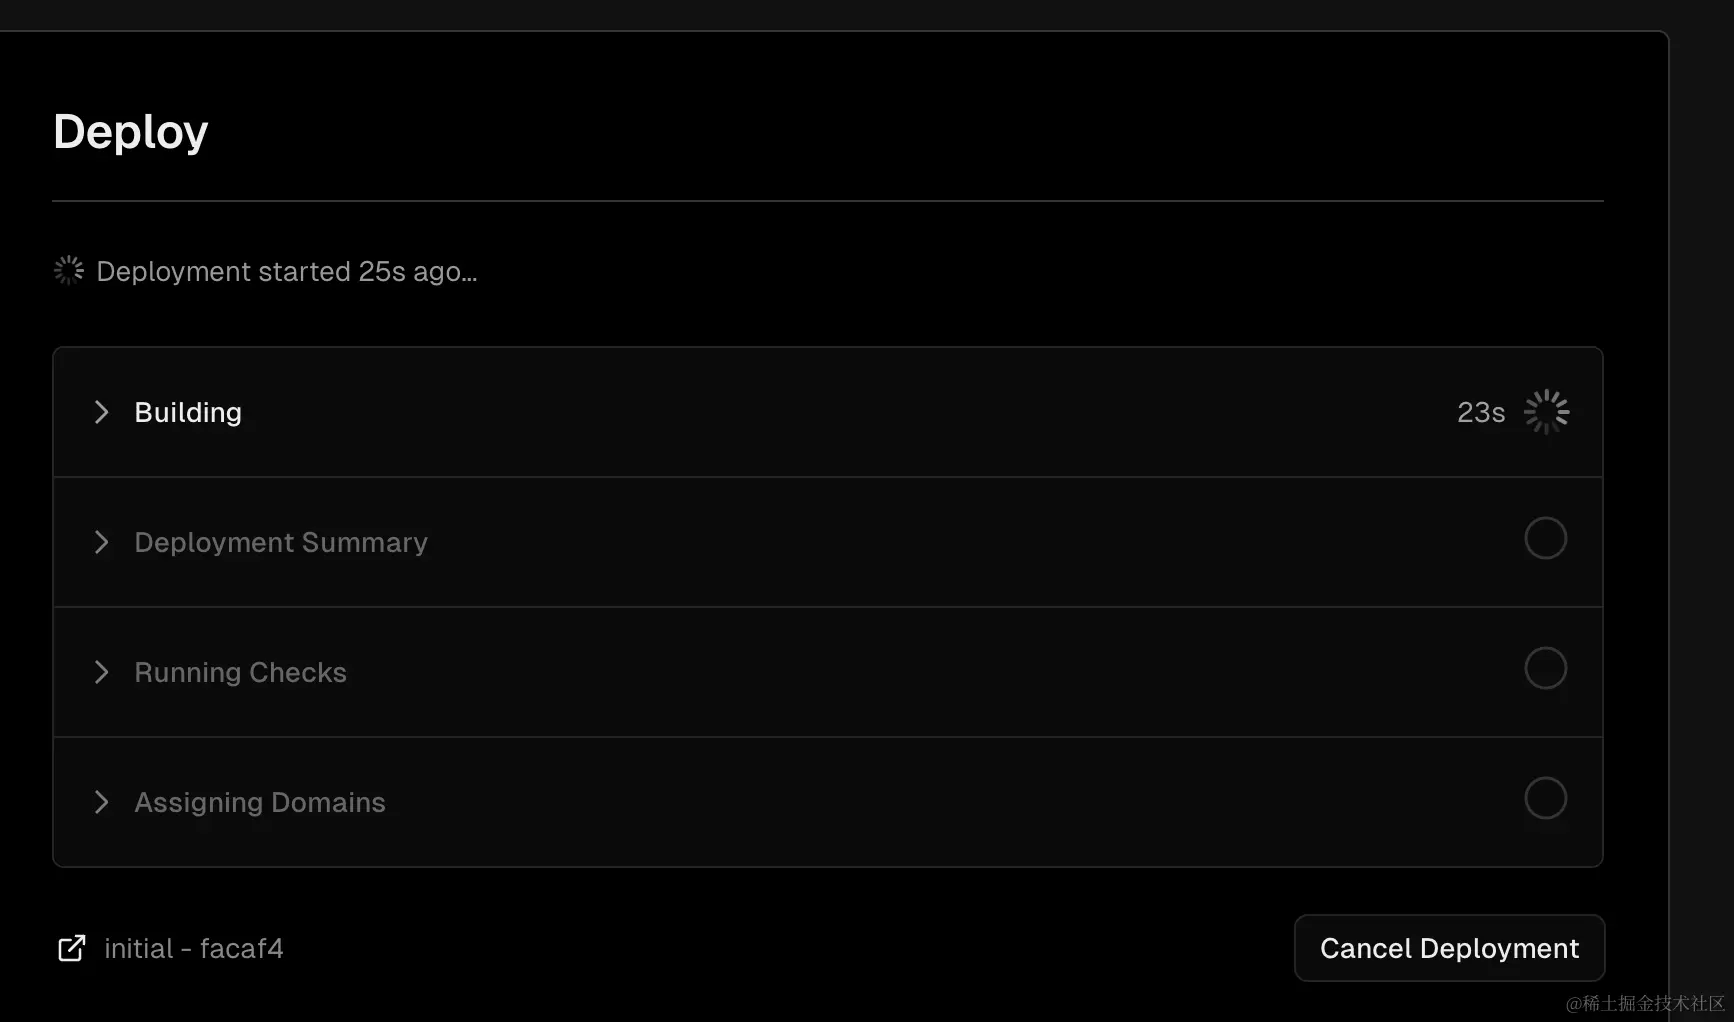Select the Running Checks row label
Viewport: 1734px width, 1022px height.
240,672
